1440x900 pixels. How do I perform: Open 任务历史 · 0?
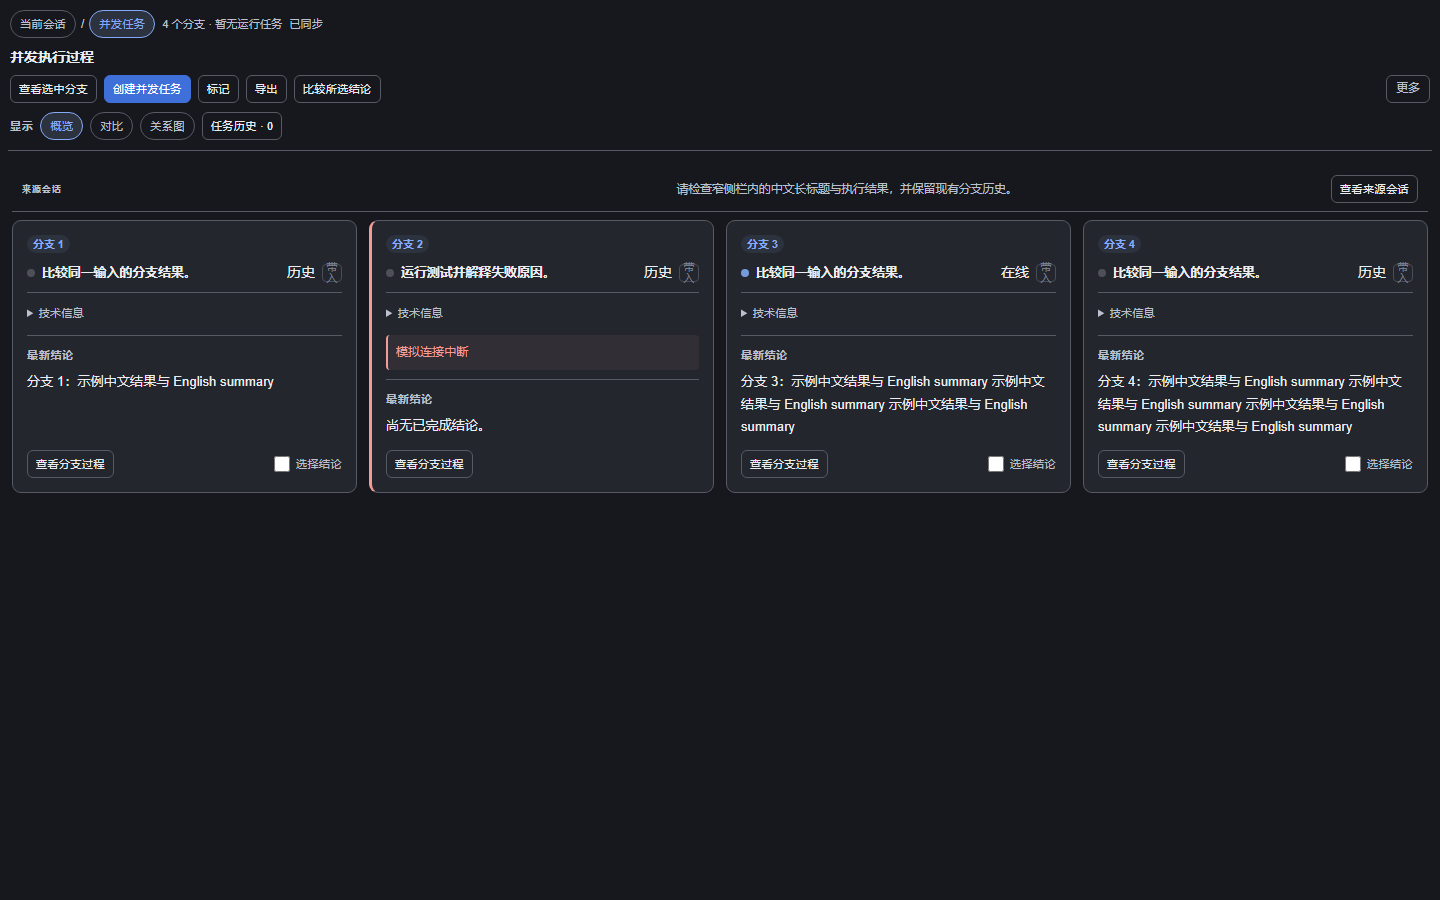[242, 126]
